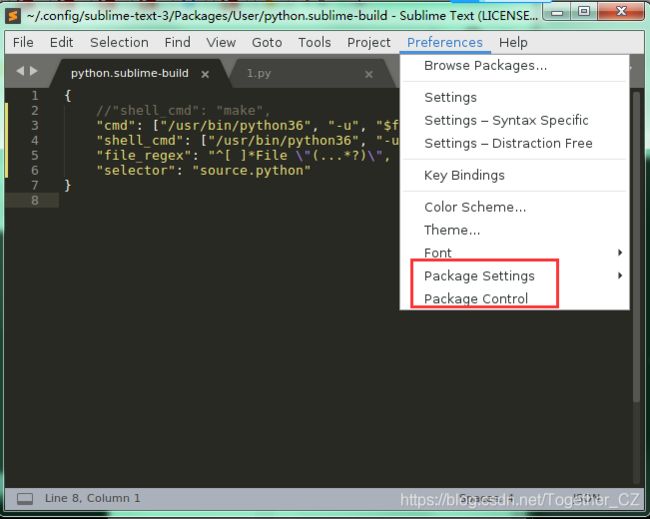Viewport: 650px width, 519px height.
Task: Switch to the 1.py tab
Action: [259, 73]
